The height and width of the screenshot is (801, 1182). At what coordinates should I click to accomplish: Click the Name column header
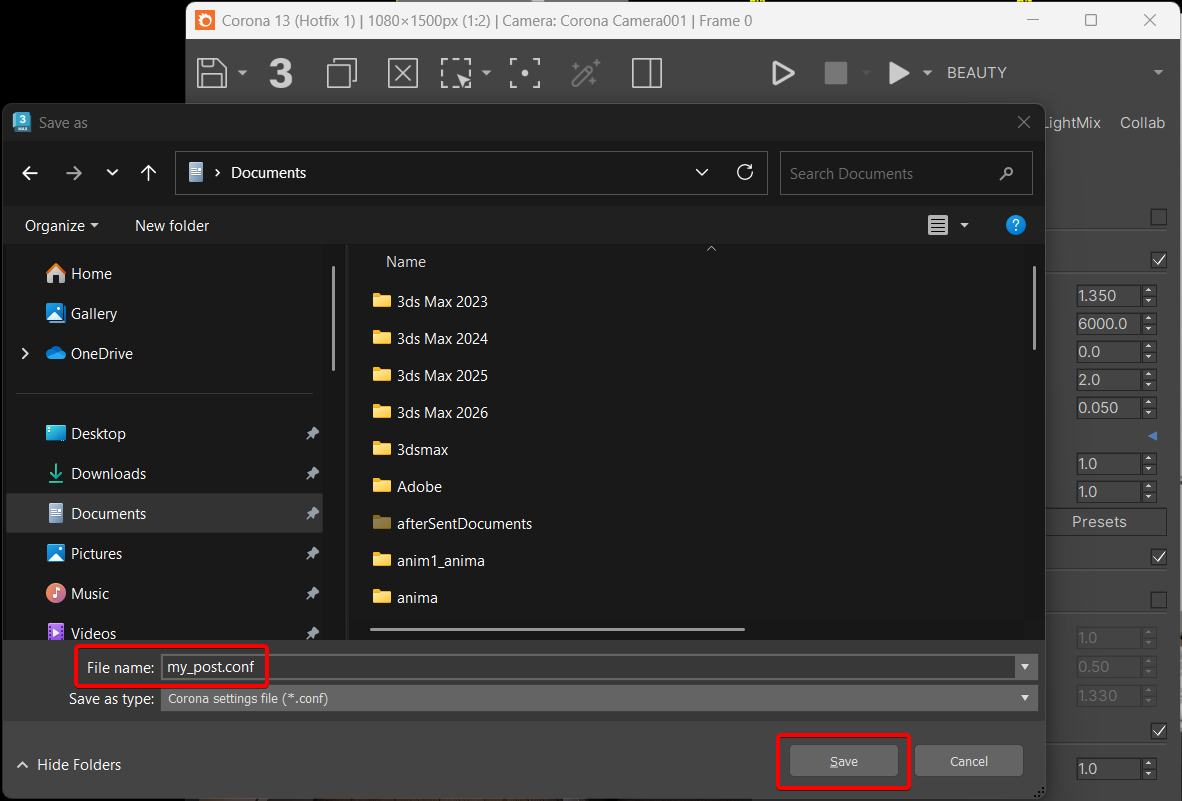coord(406,261)
